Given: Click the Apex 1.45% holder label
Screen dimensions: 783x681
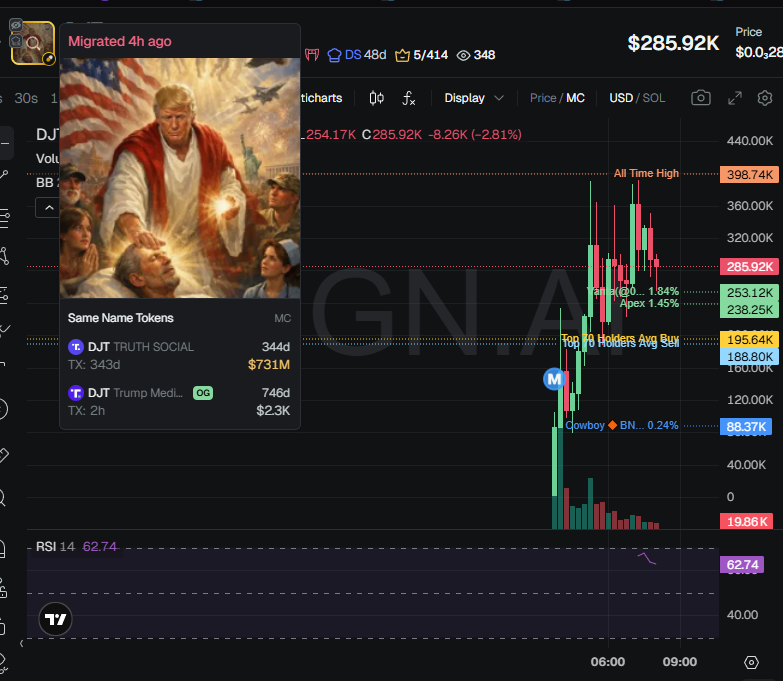Looking at the screenshot, I should coord(649,303).
